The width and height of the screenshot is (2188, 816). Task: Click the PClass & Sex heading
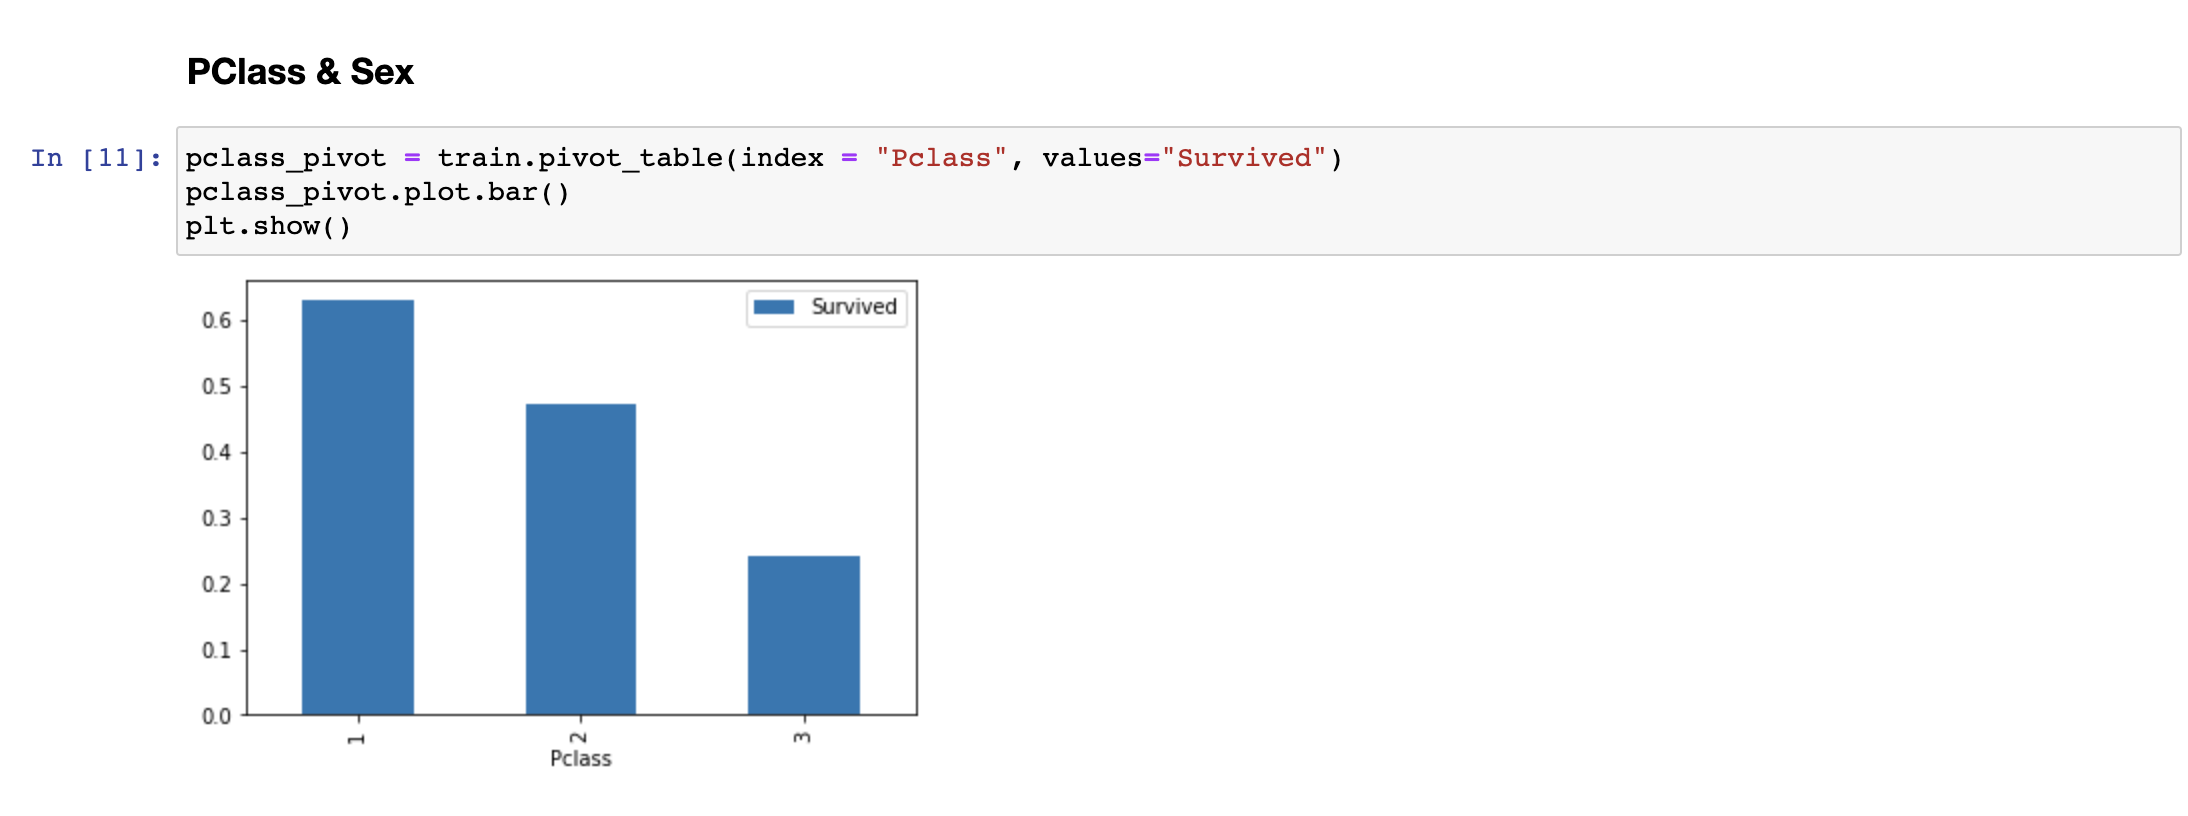[x=300, y=72]
